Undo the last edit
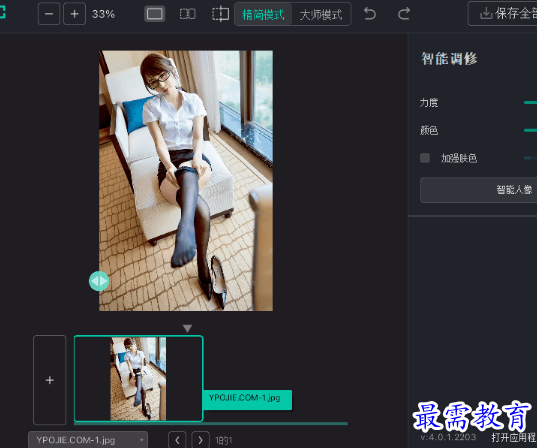 pyautogui.click(x=370, y=14)
